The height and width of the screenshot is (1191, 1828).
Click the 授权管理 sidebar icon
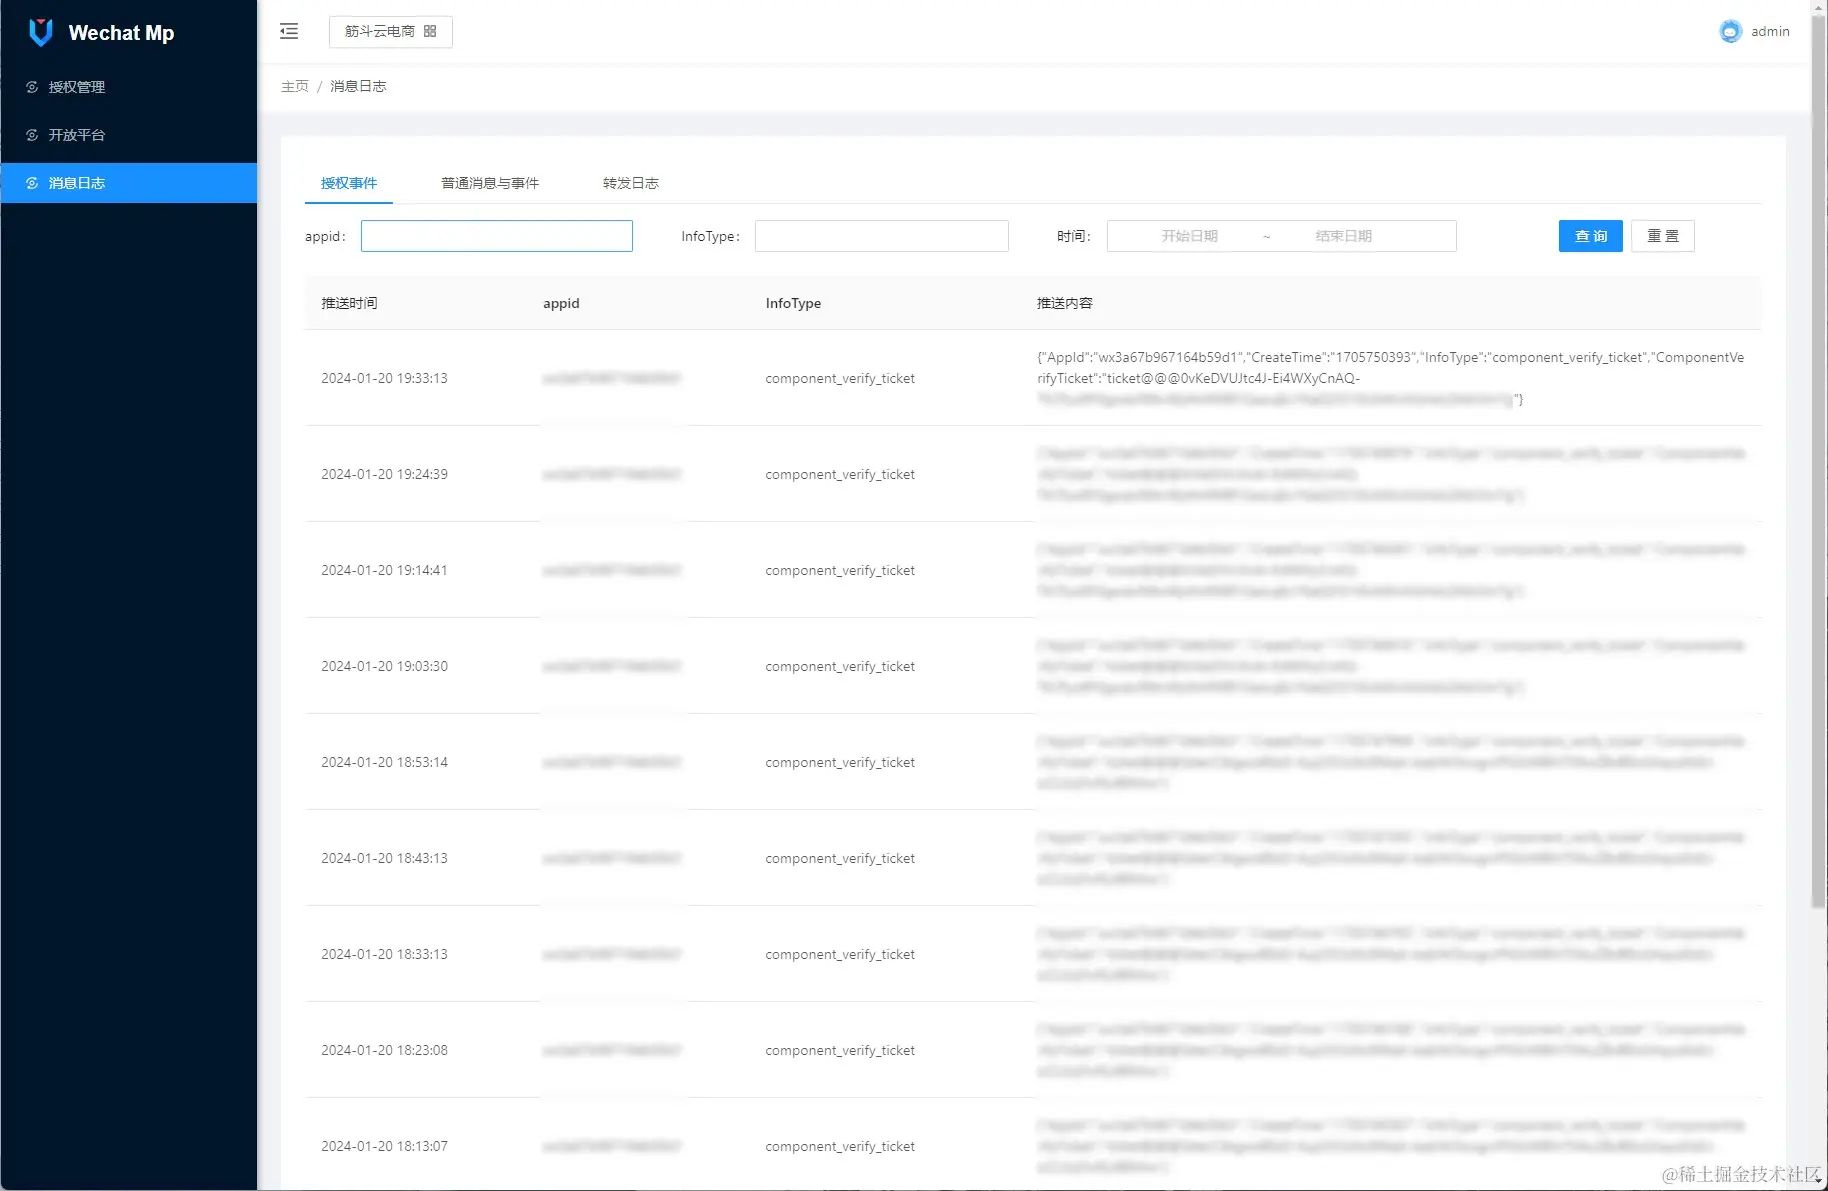click(x=32, y=87)
